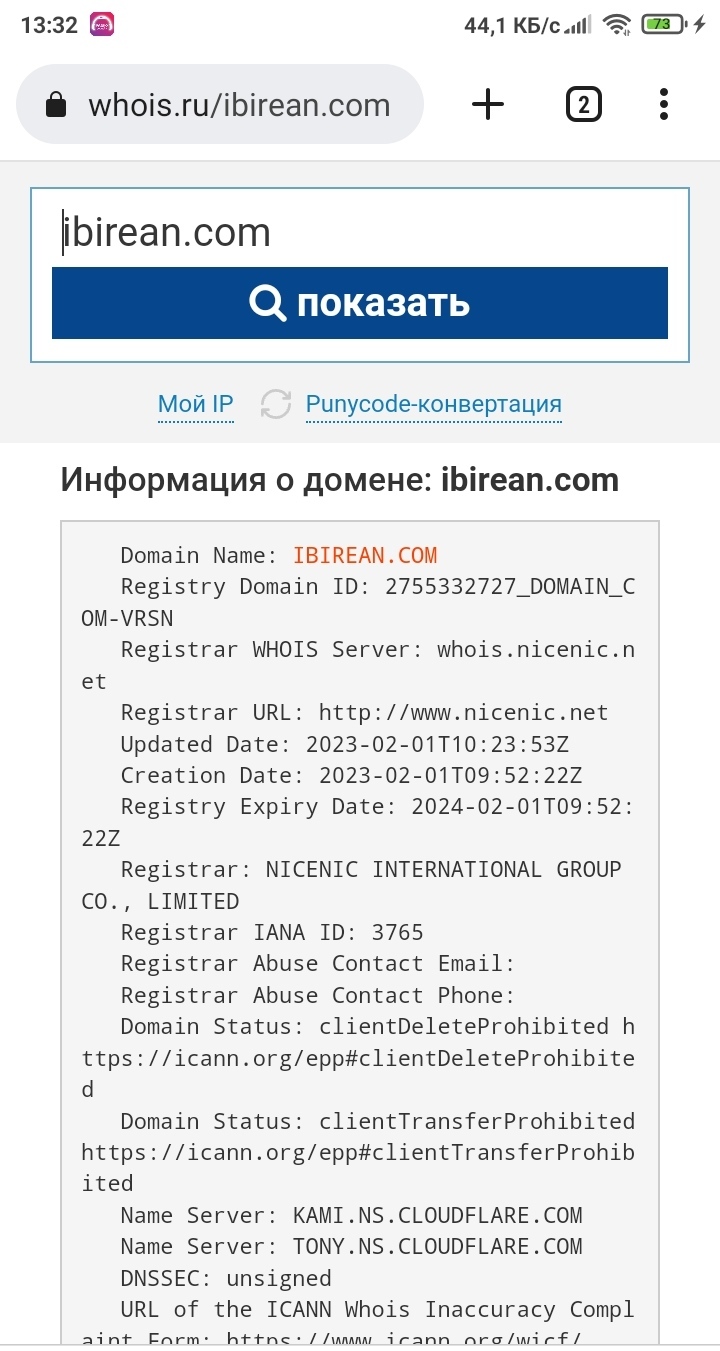Tap the Информация о домене heading

[340, 480]
